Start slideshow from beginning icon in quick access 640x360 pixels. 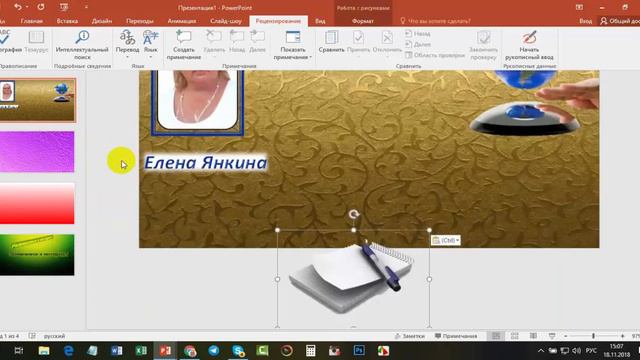64,7
